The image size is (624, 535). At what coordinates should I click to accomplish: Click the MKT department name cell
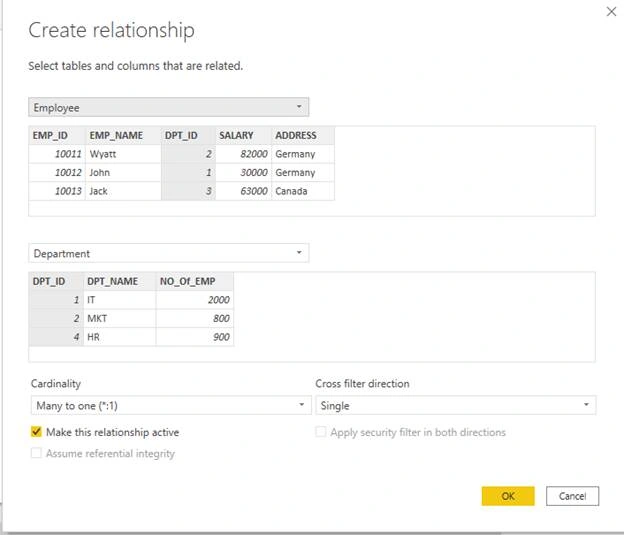[x=119, y=318]
